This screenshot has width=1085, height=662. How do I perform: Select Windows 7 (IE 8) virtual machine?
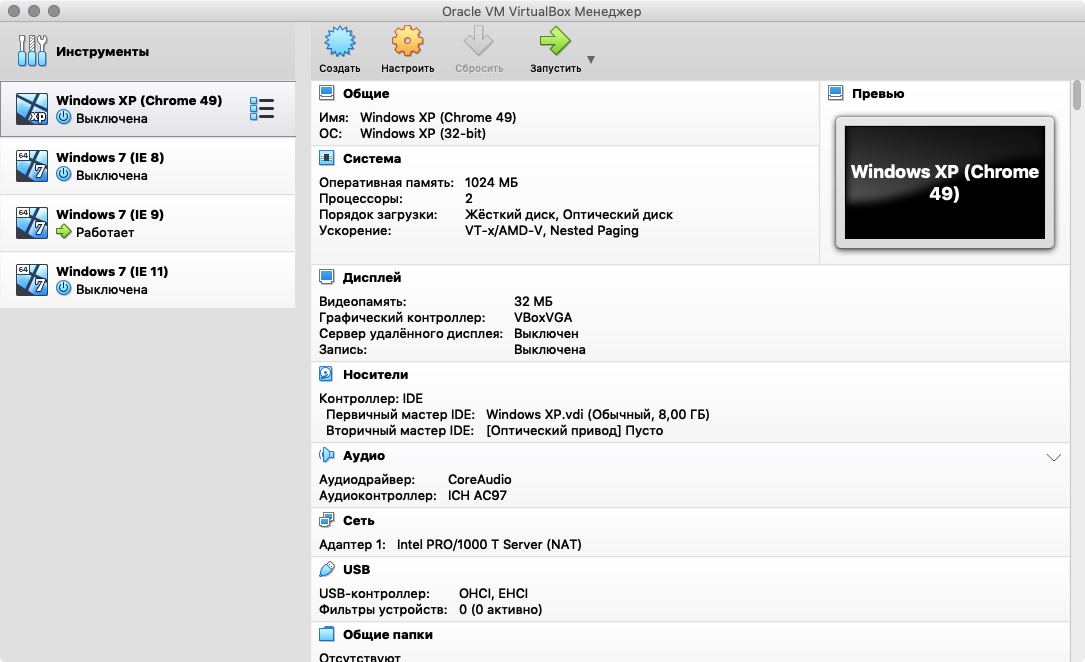coord(147,166)
